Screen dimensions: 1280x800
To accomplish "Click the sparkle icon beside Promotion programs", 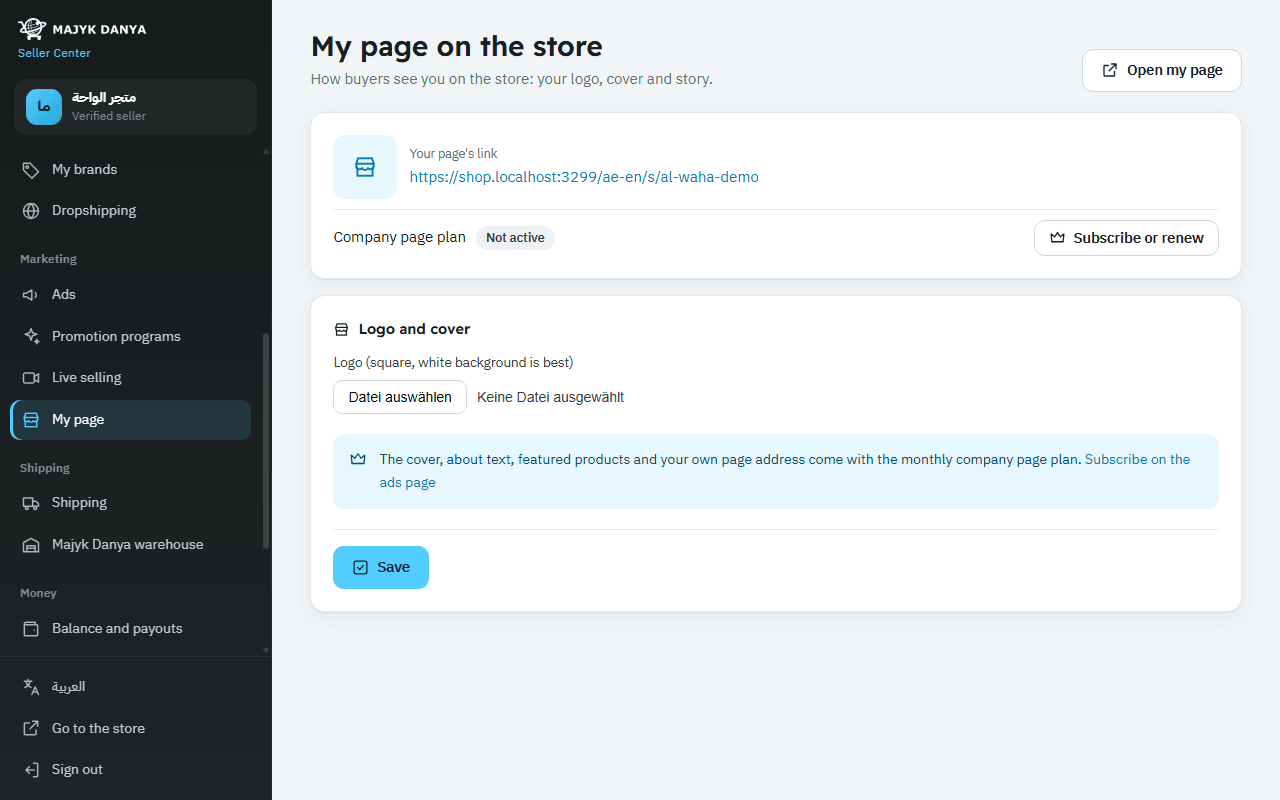I will [x=31, y=337].
